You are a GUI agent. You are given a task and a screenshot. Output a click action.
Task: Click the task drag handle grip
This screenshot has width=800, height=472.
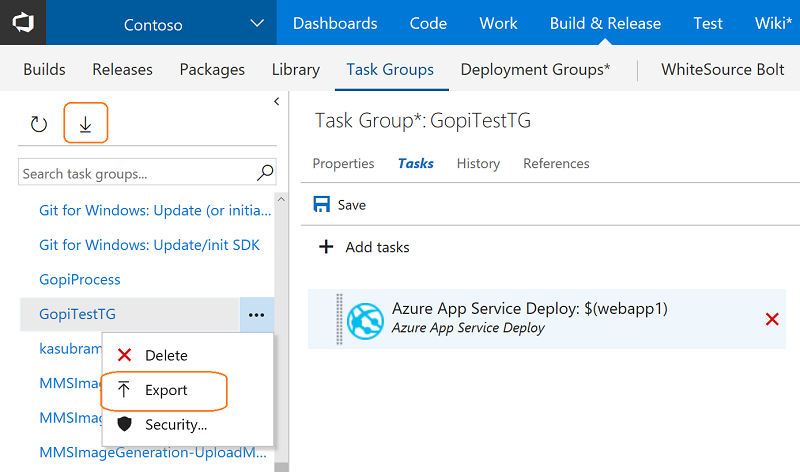click(339, 319)
